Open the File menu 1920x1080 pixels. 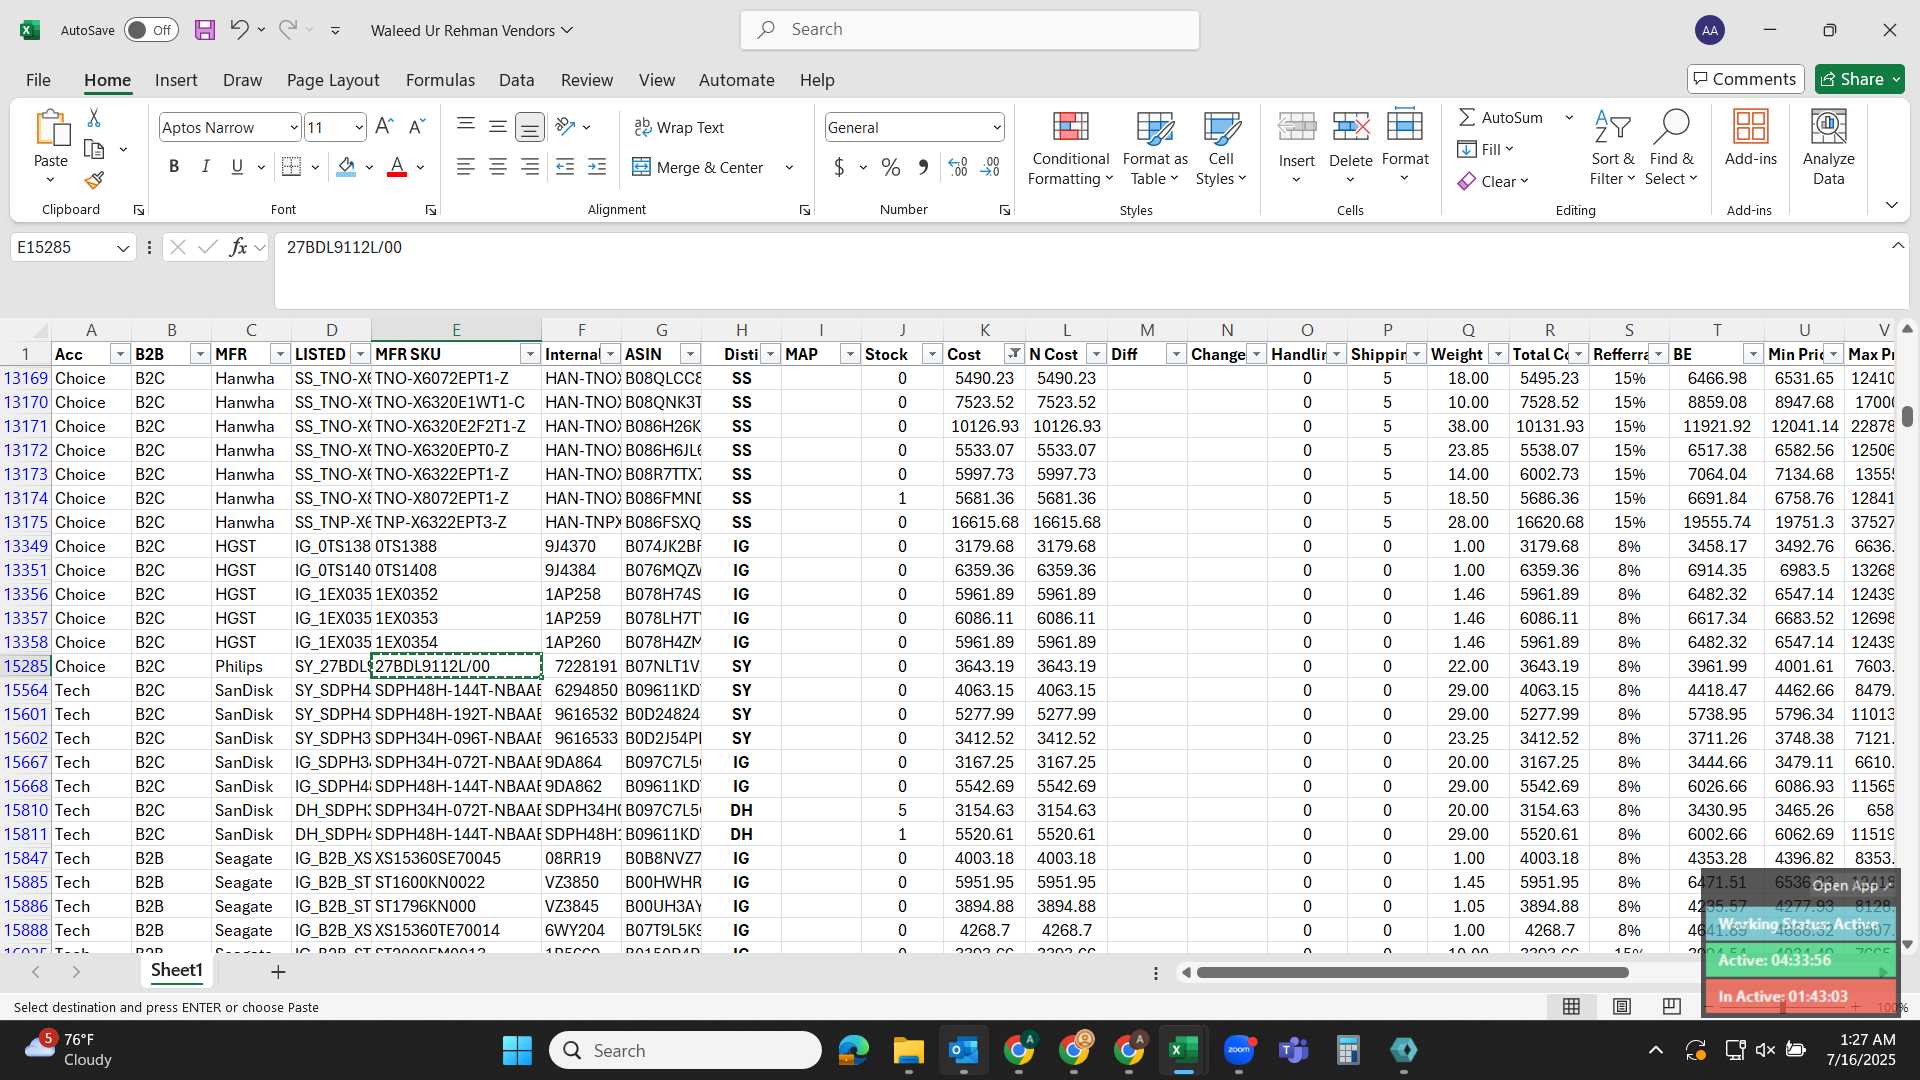38,80
